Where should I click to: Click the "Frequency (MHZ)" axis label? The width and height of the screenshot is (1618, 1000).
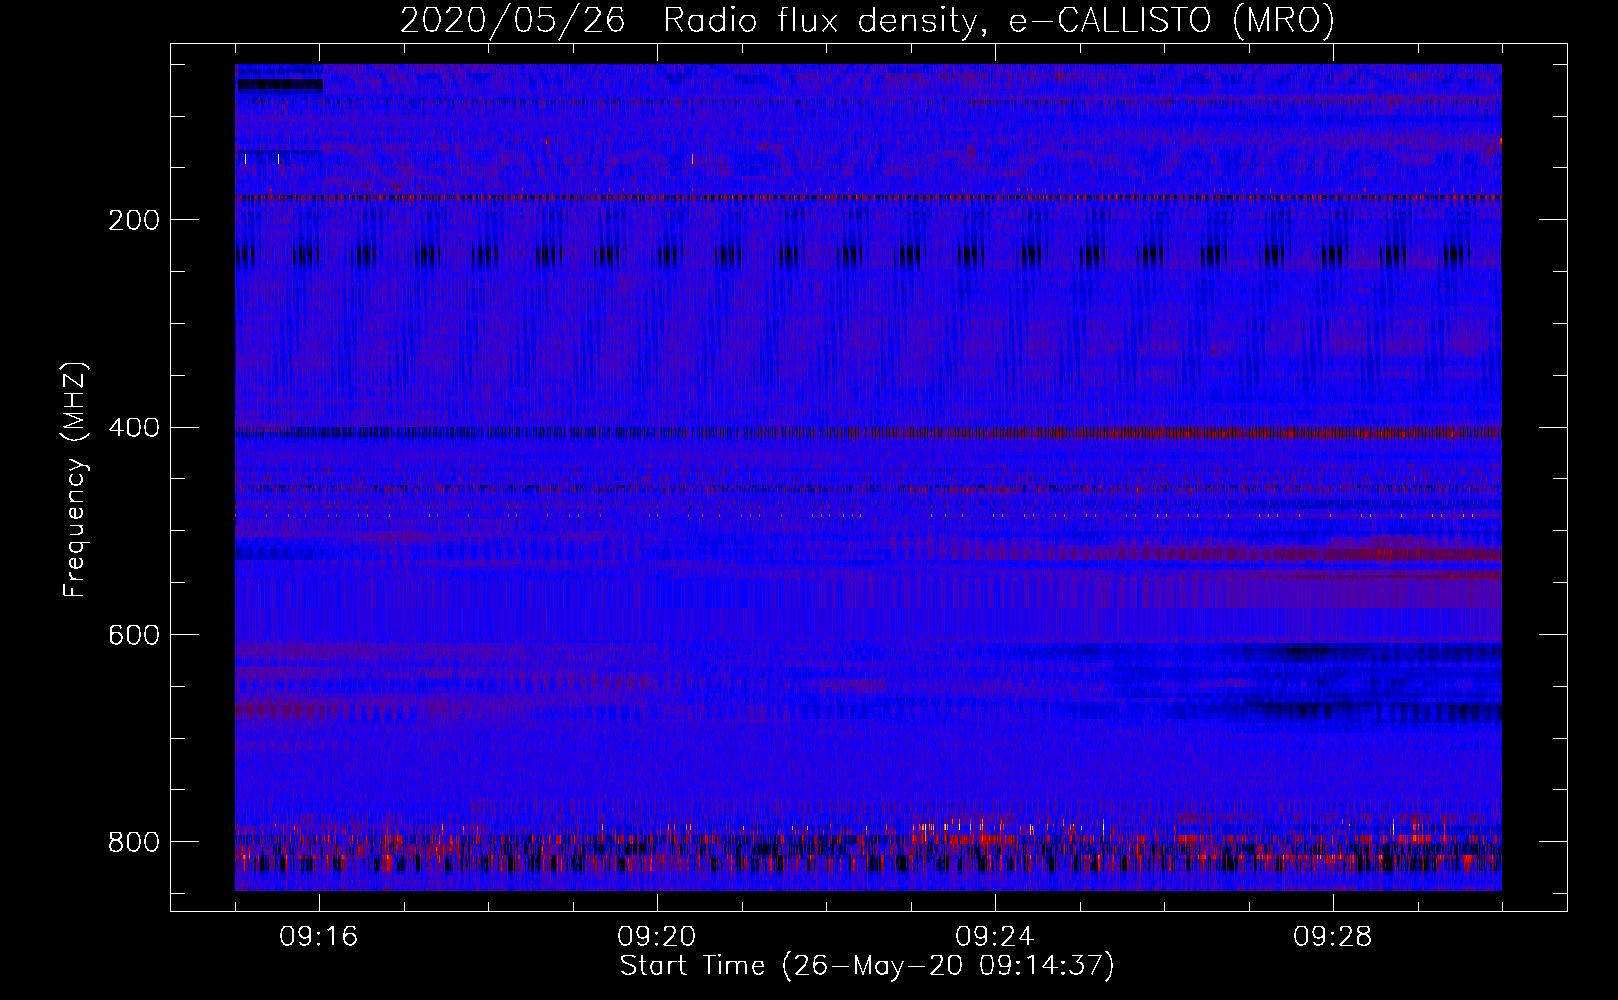tap(75, 480)
